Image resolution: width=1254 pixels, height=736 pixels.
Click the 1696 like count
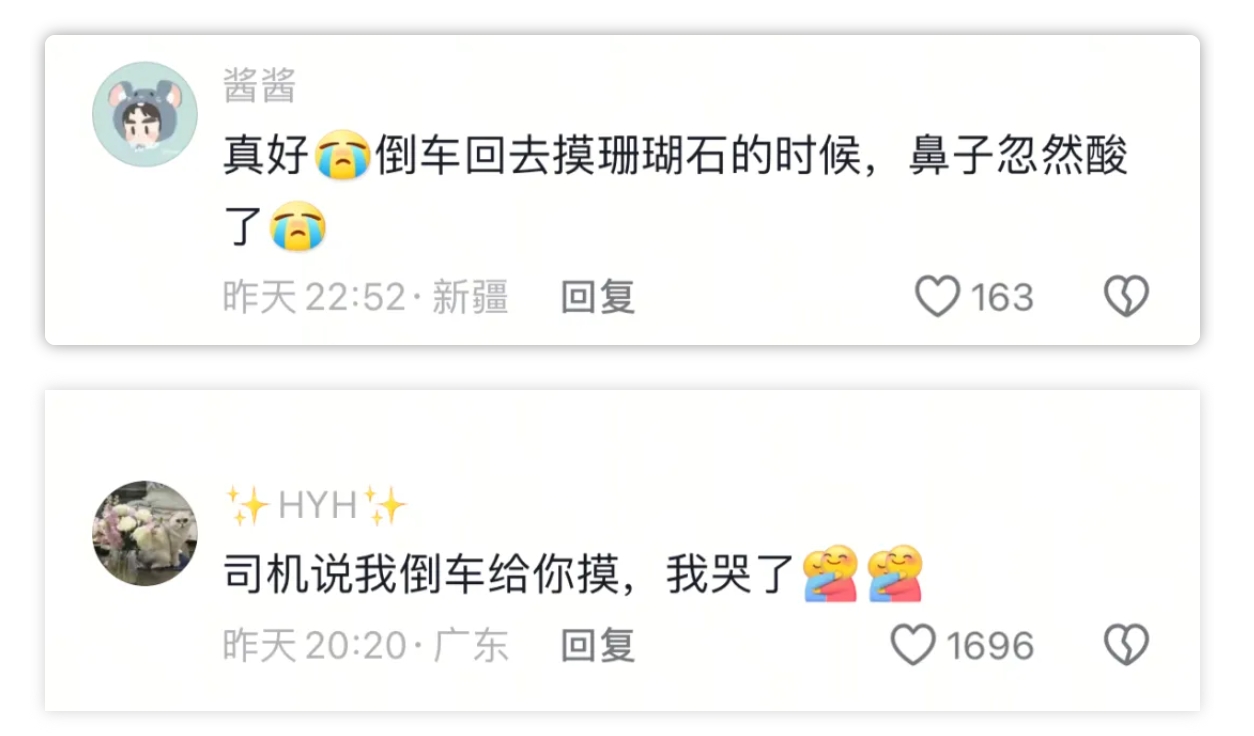990,646
